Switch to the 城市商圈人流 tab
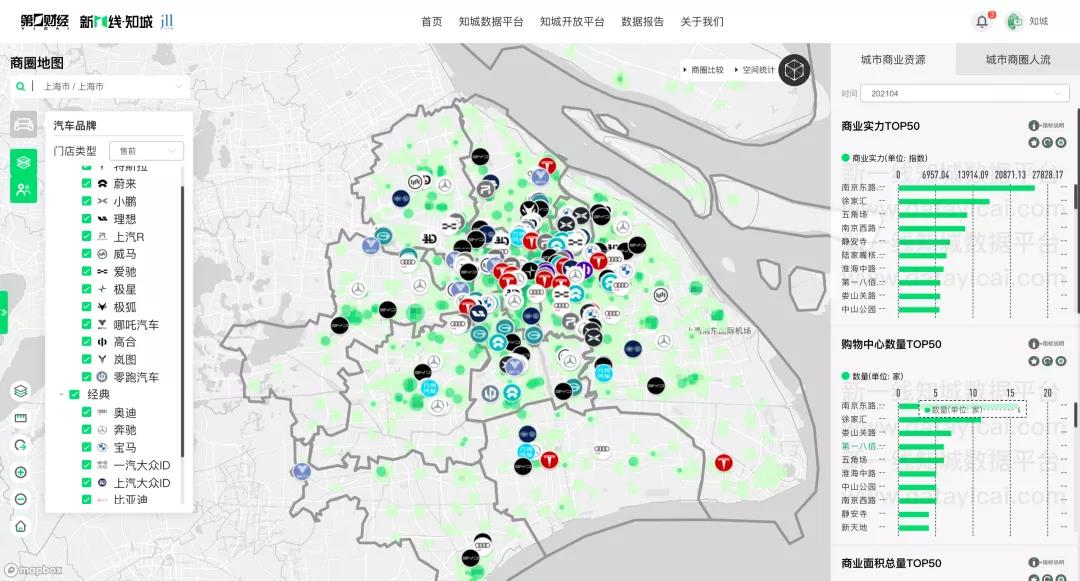 (x=1017, y=60)
